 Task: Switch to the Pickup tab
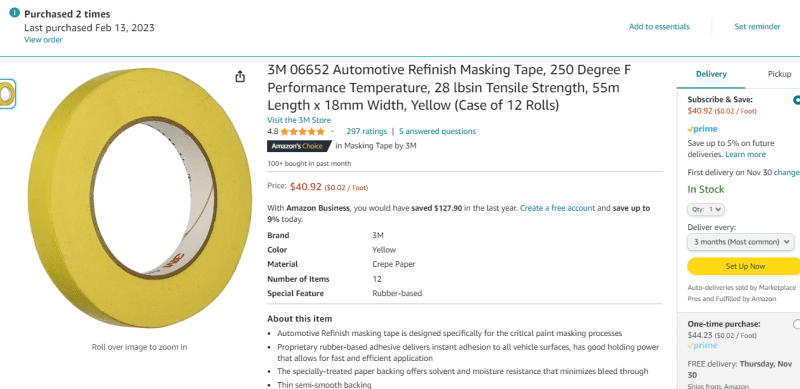pos(779,75)
